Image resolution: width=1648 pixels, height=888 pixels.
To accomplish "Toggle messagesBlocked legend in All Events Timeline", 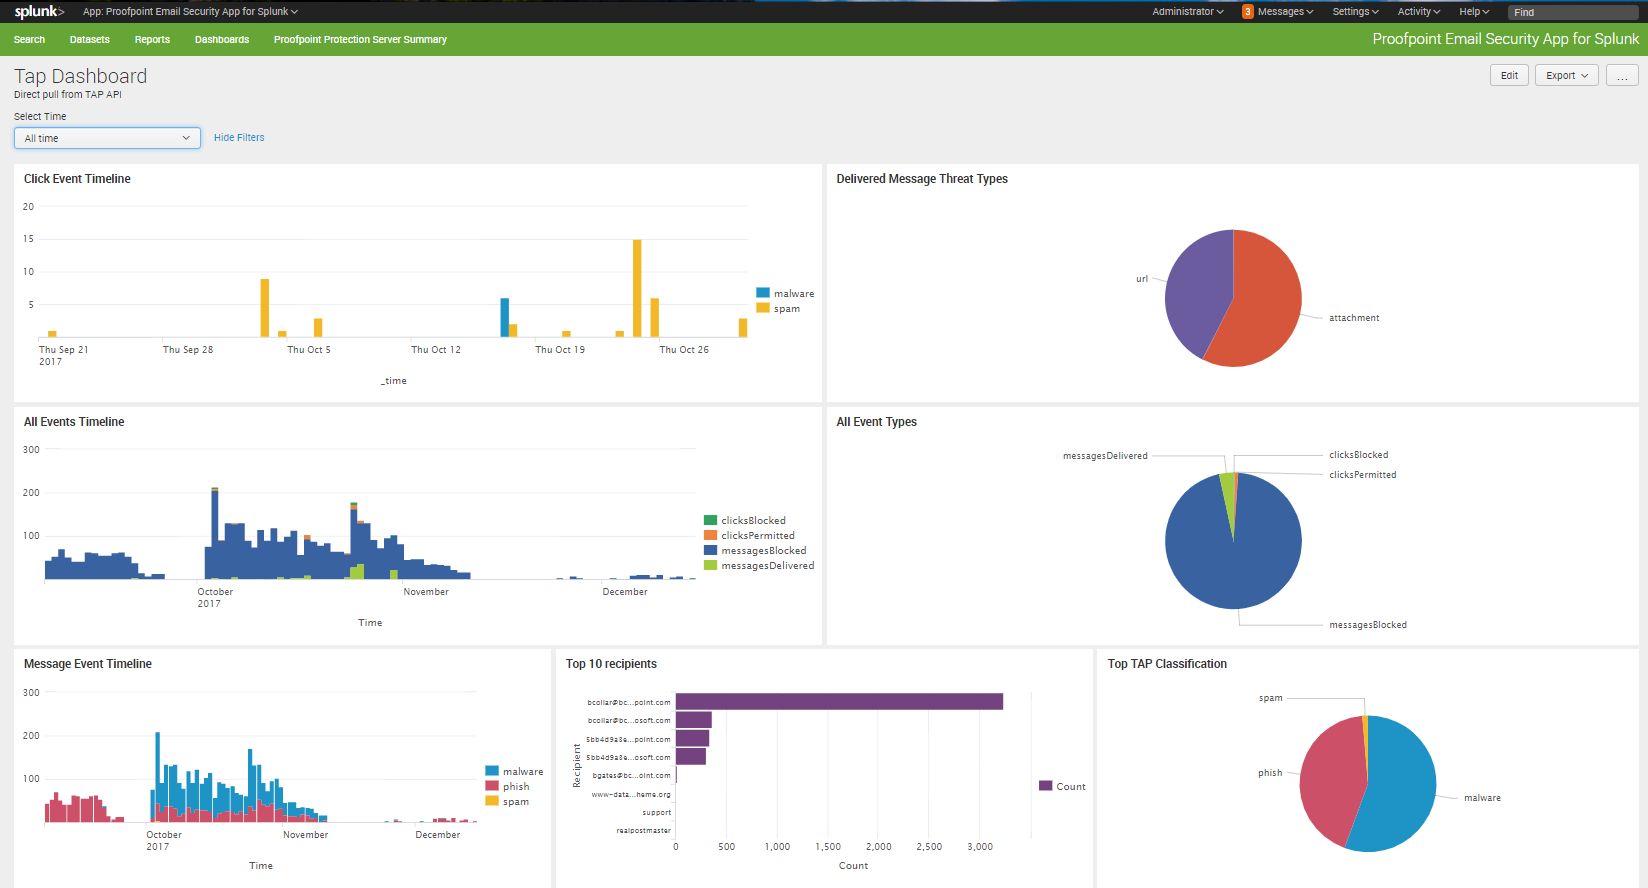I will click(x=755, y=550).
